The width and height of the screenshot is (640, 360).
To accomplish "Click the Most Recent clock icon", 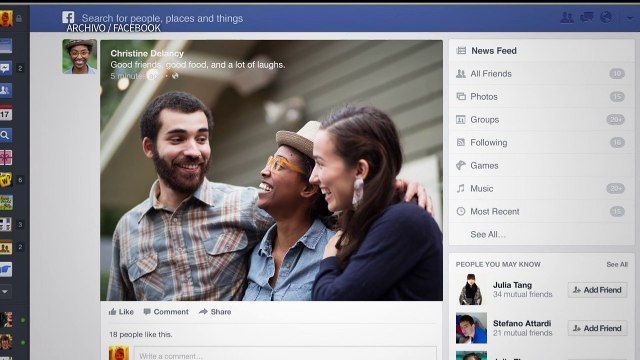I will coord(461,211).
